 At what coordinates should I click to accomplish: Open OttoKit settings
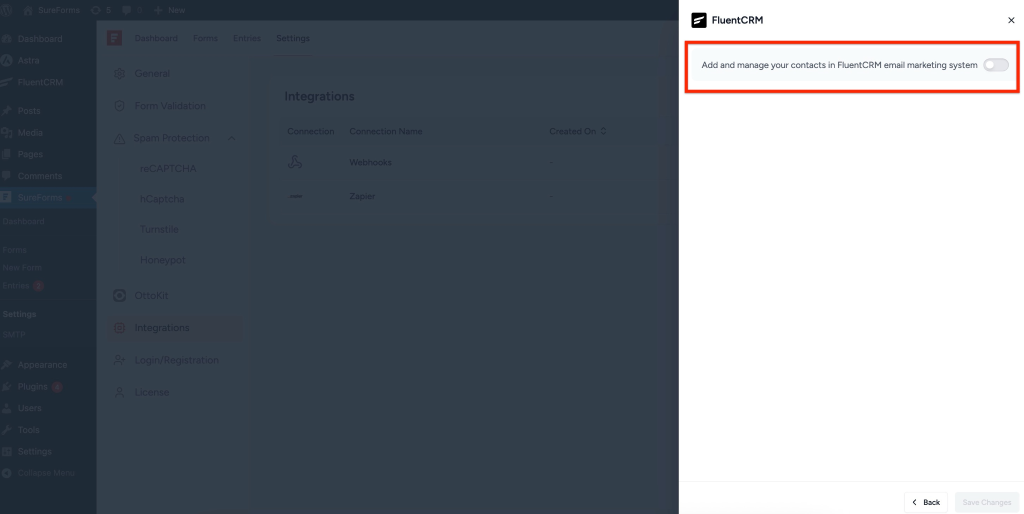pos(152,296)
